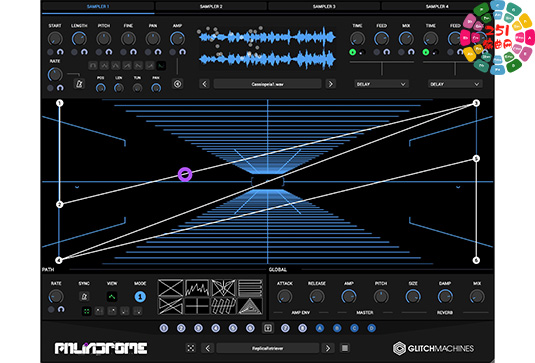Click the purple cursor ring on the path
535x363 pixels.
tap(185, 174)
